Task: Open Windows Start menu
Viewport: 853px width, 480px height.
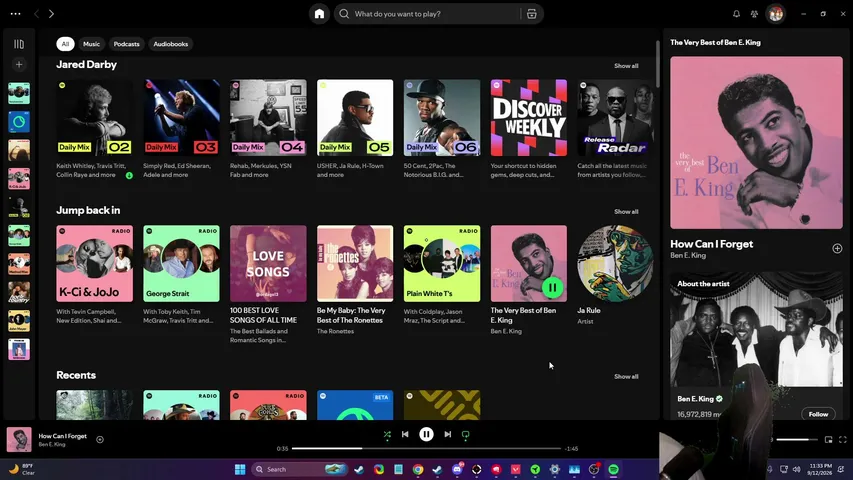Action: pos(240,469)
